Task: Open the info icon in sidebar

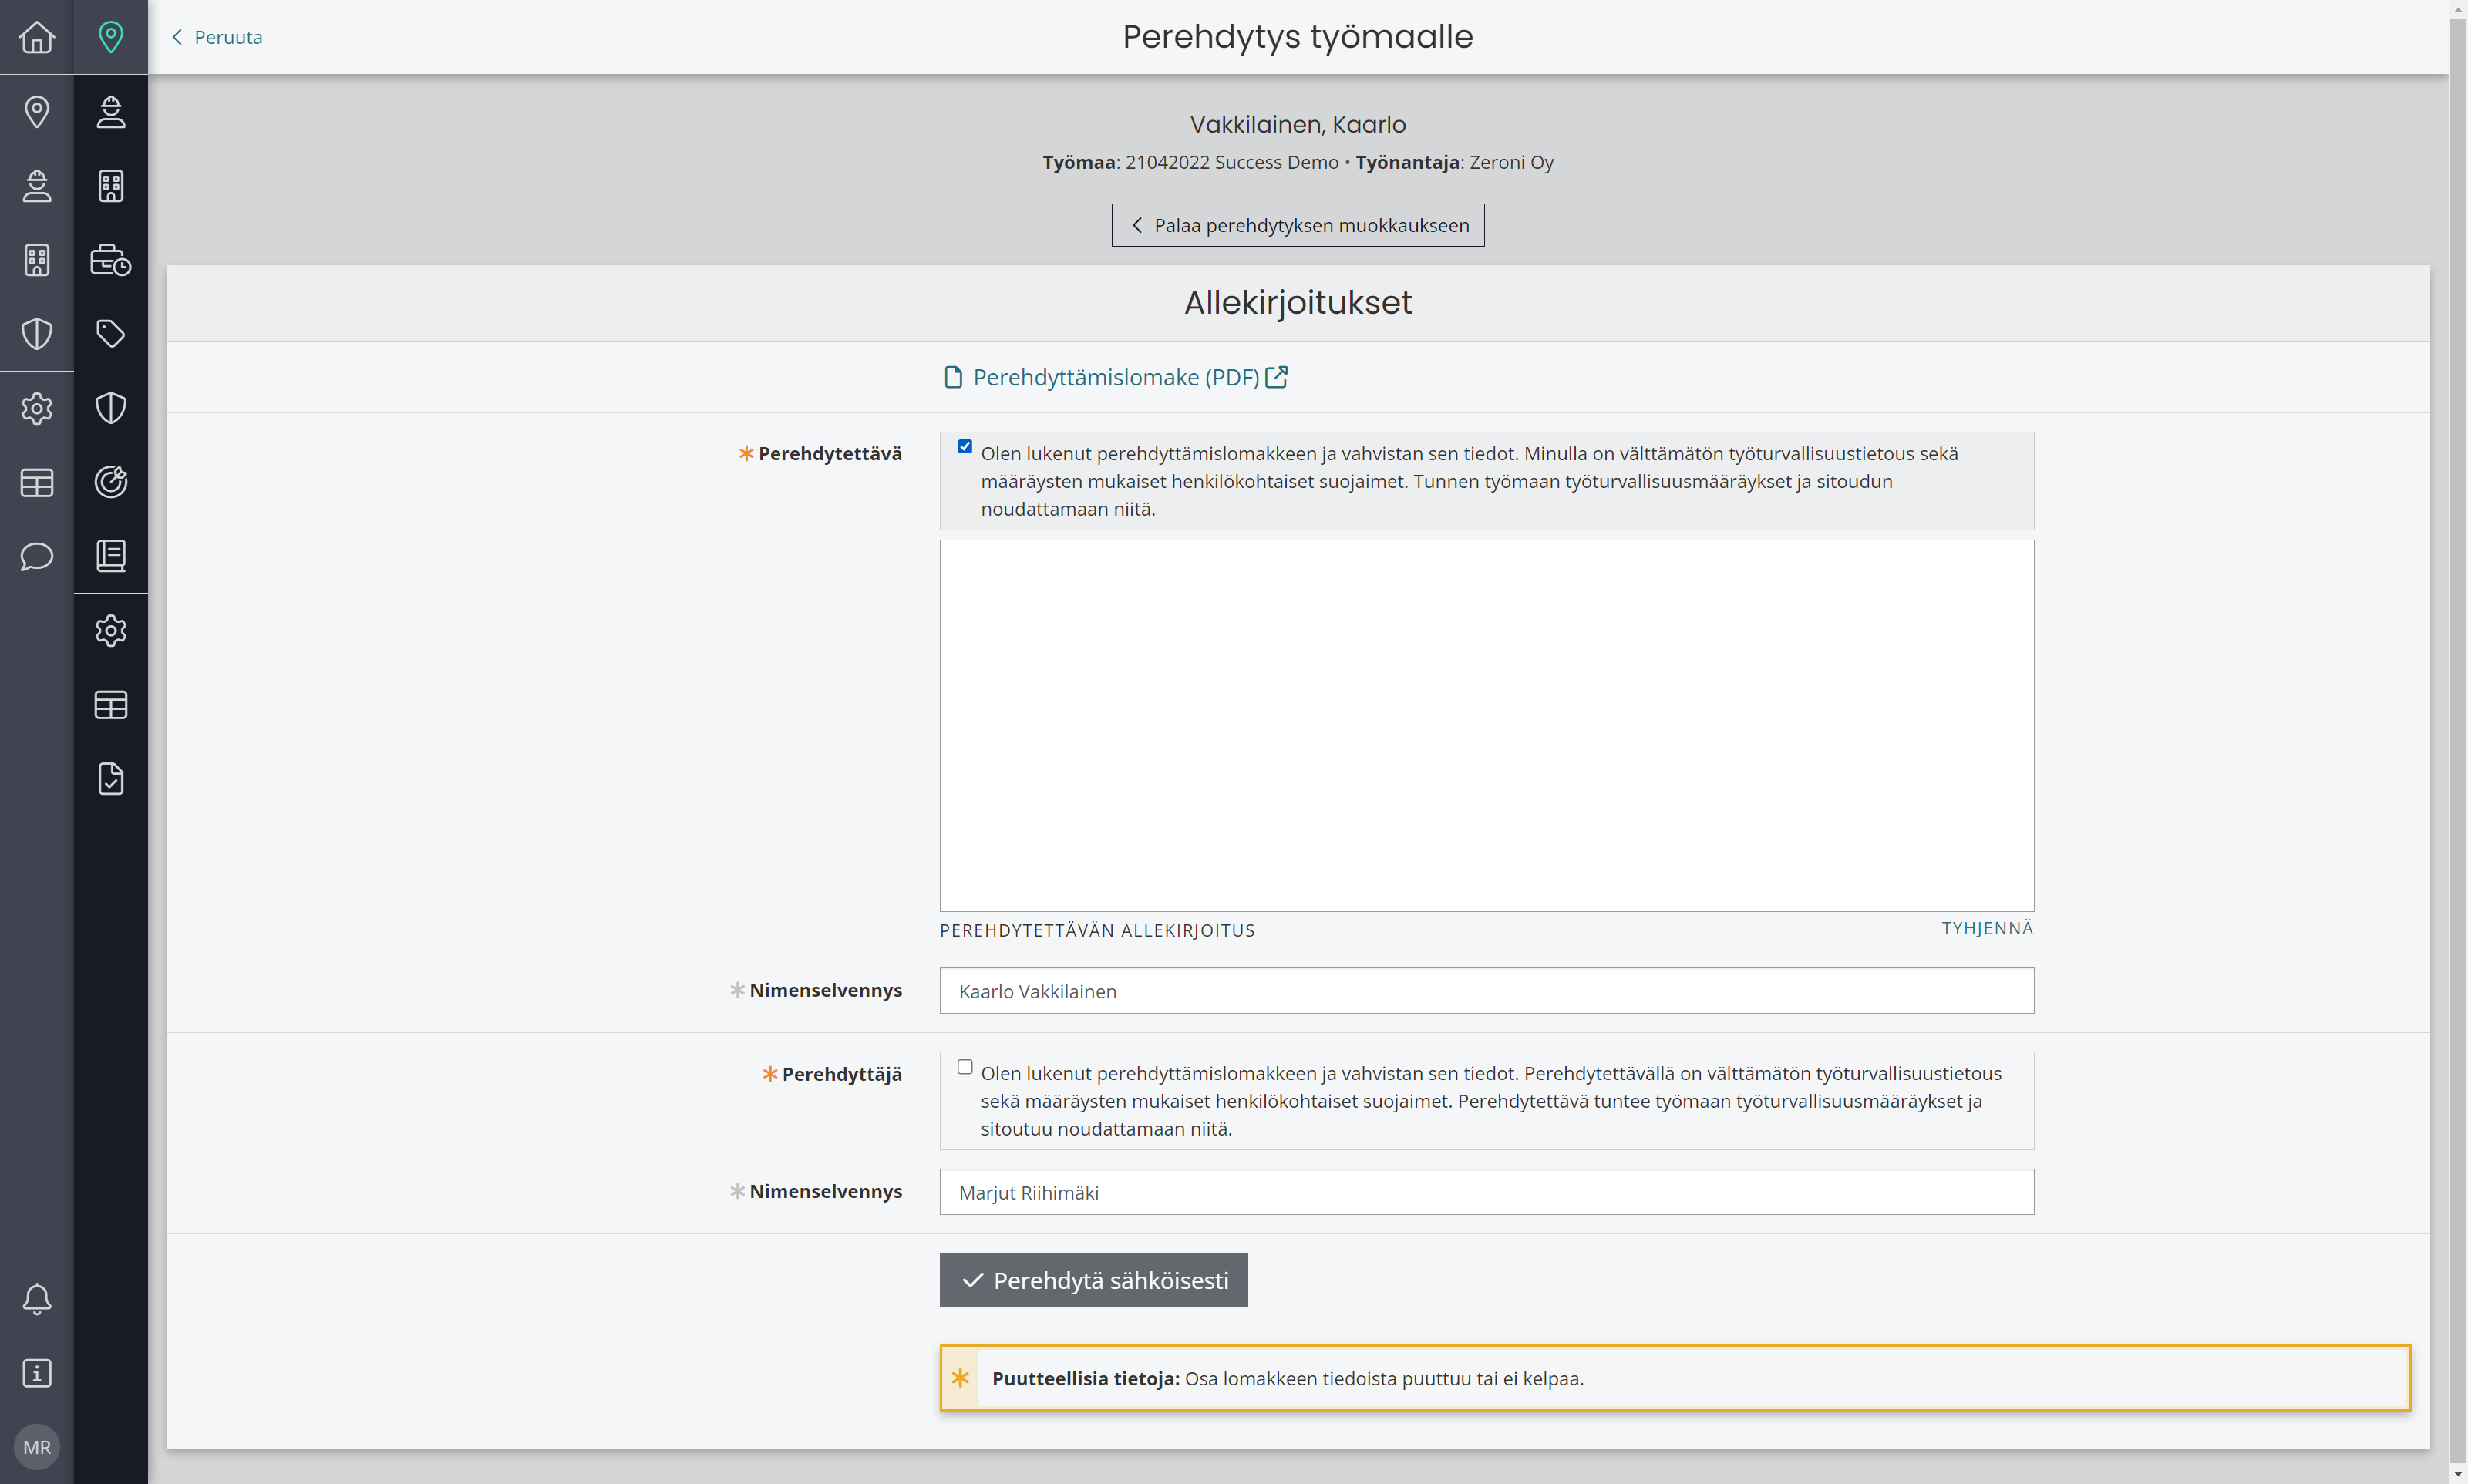Action: tap(37, 1373)
